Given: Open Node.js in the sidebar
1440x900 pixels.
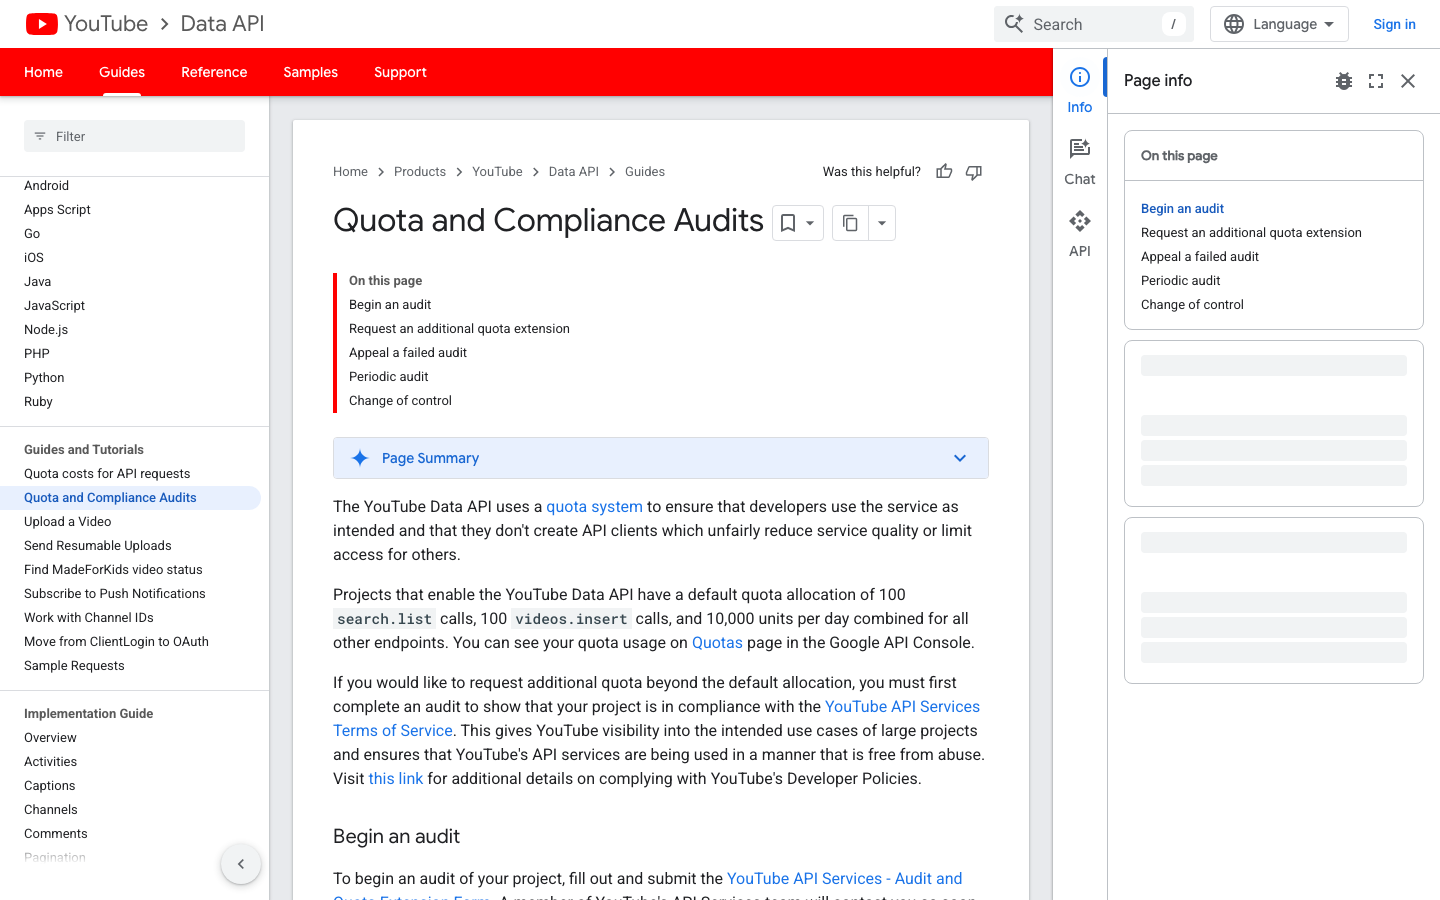Looking at the screenshot, I should (x=46, y=330).
